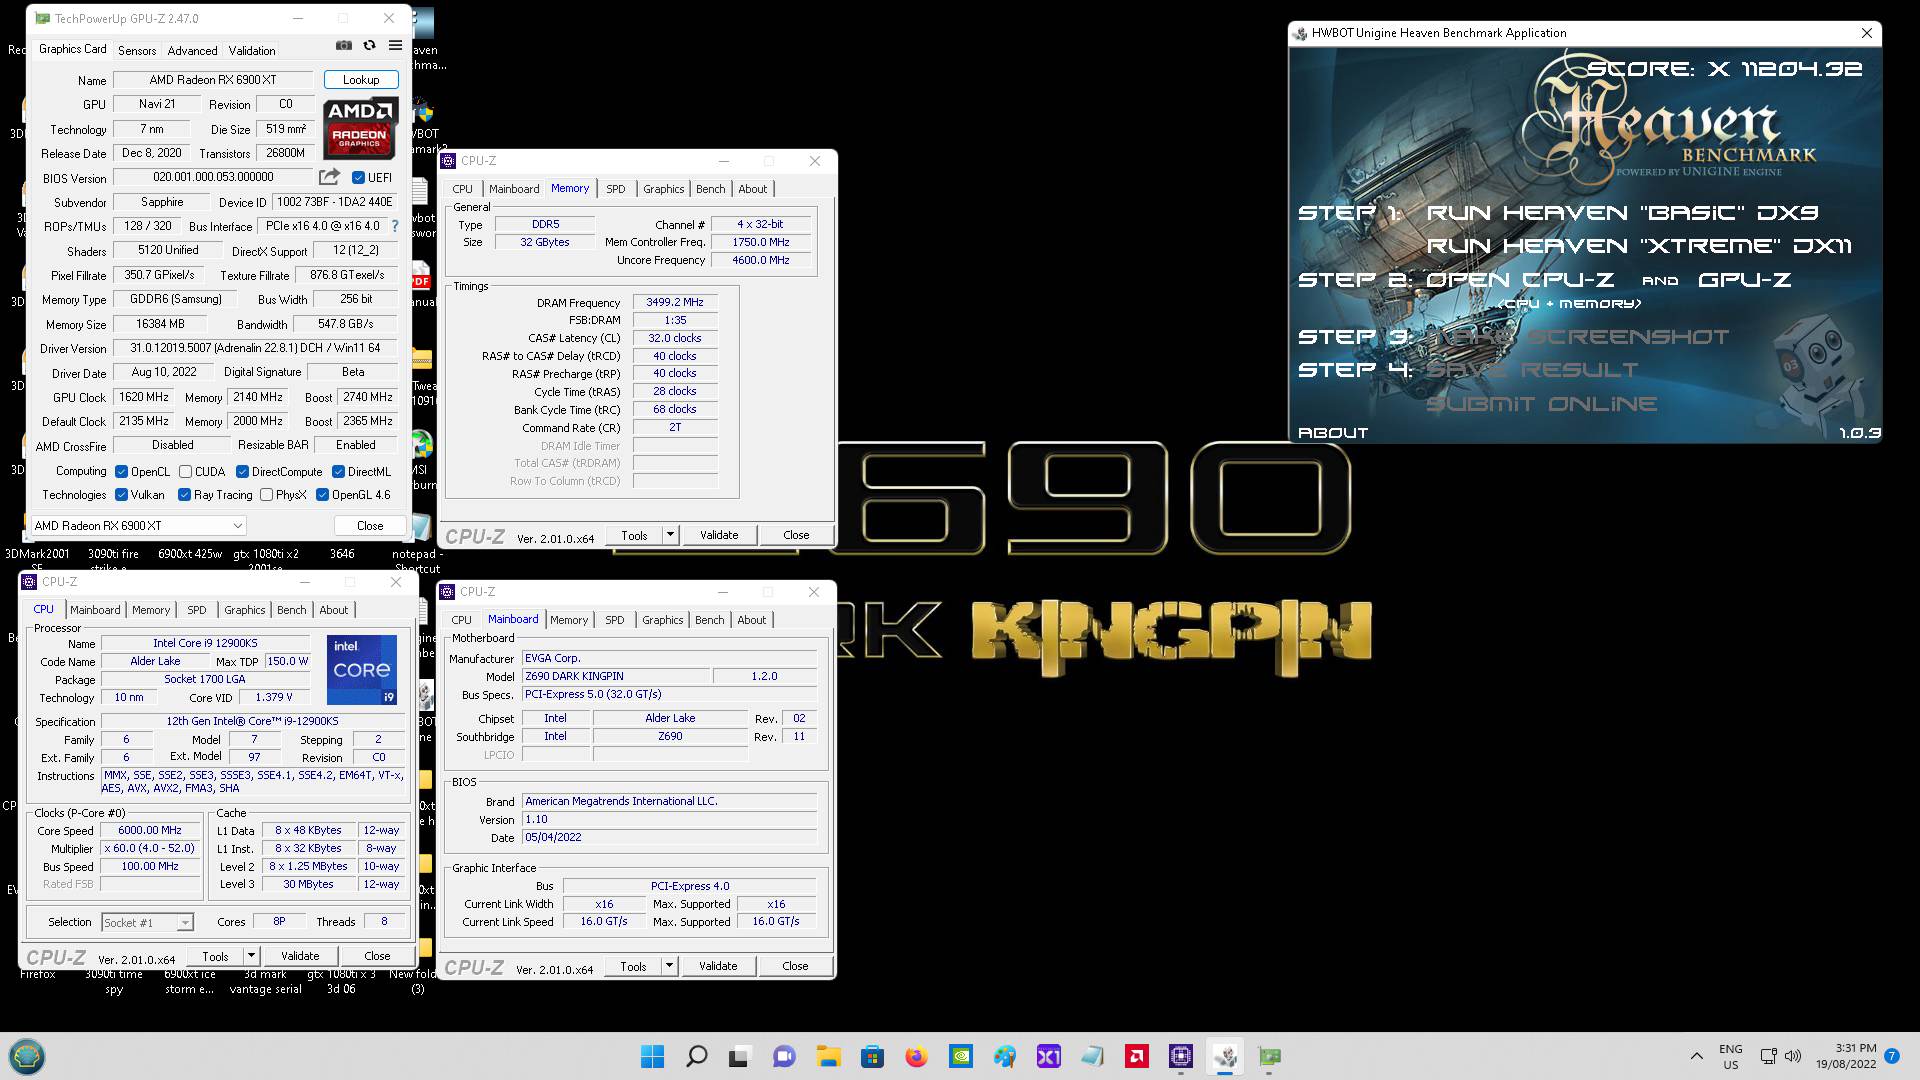Click About in the HWBOT Heaven window
This screenshot has width=1920, height=1080.
1333,433
